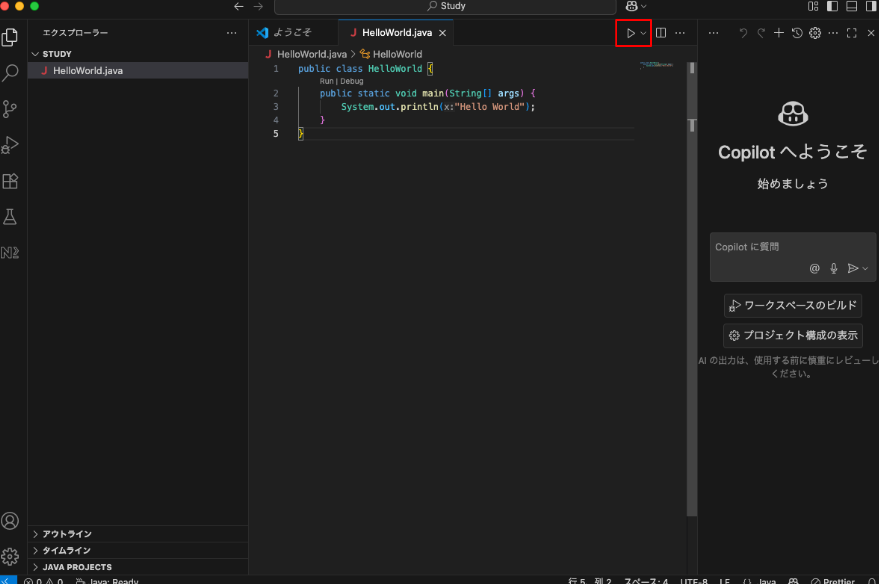
Task: Start a new Copilot chat
Action: point(779,33)
